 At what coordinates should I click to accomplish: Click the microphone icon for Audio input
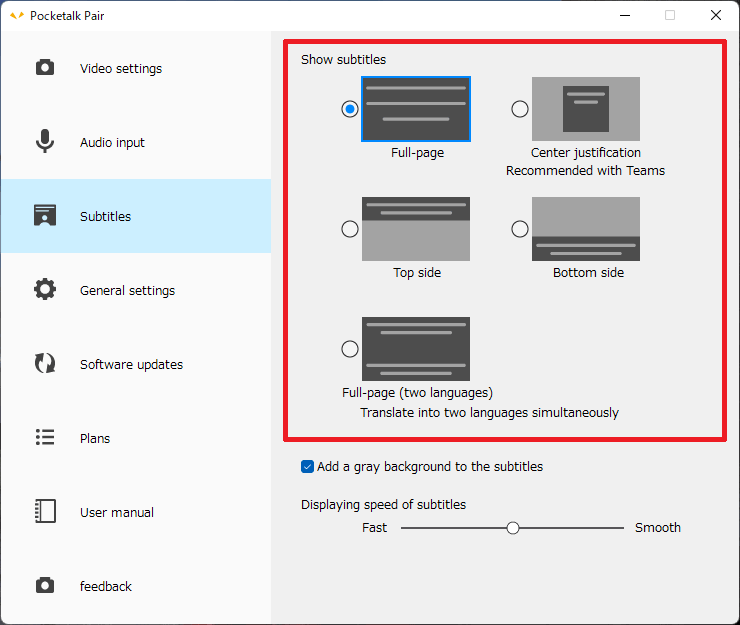tap(45, 142)
